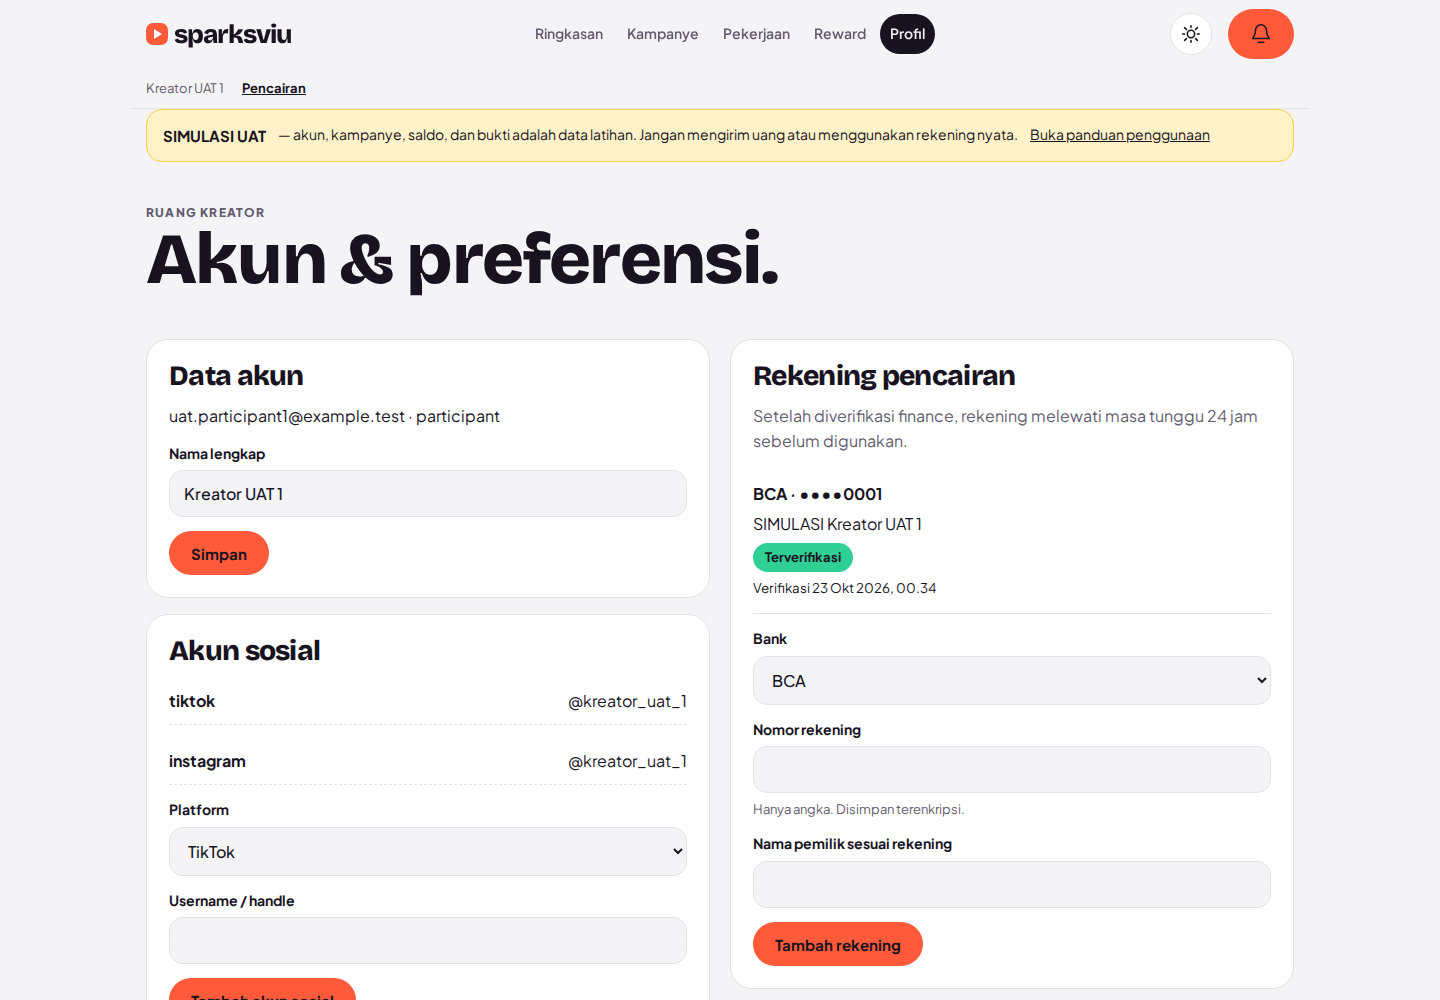This screenshot has height=1000, width=1440.
Task: Focus the Username / handle input field
Action: click(x=428, y=941)
